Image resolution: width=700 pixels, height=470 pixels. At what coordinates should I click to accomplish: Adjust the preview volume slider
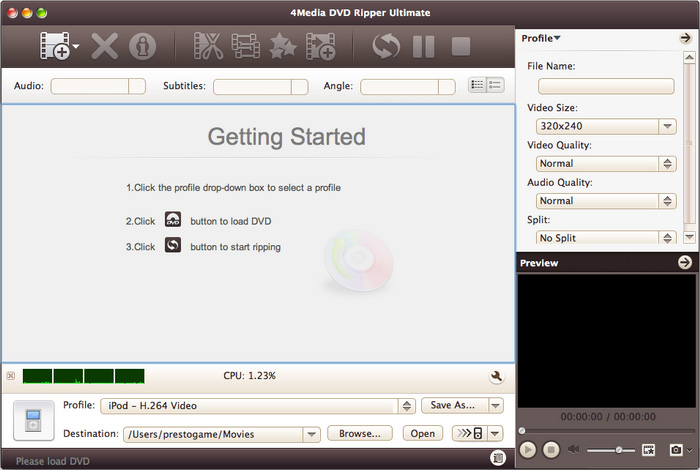(619, 450)
